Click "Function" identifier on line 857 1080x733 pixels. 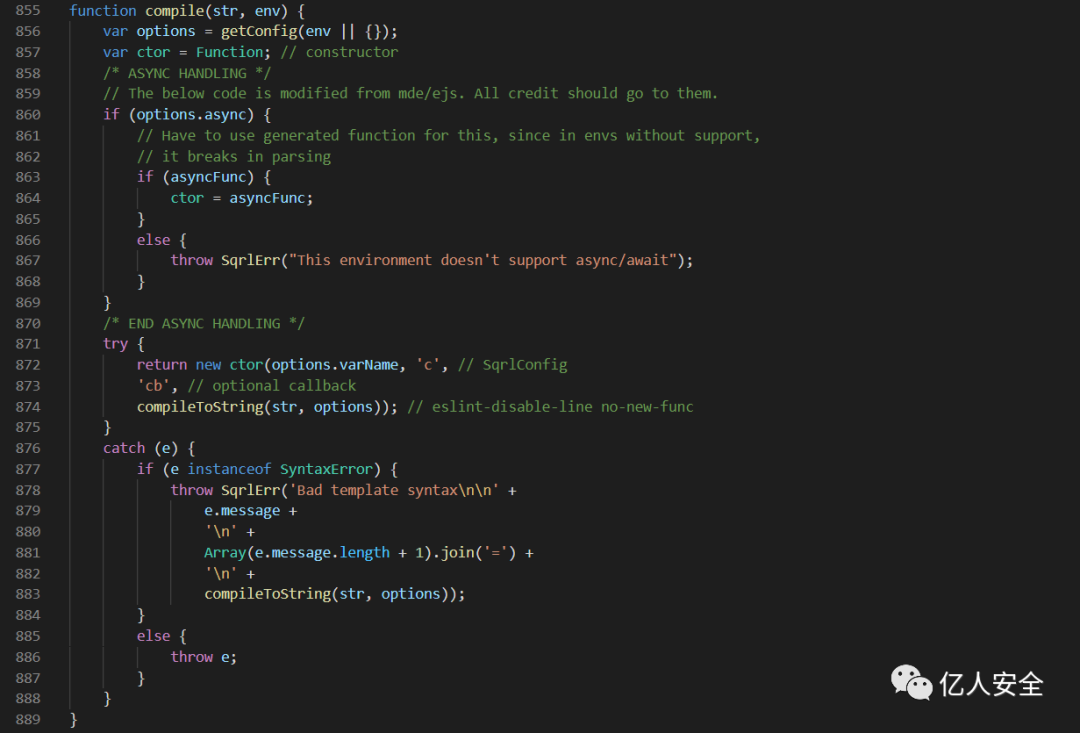pyautogui.click(x=229, y=52)
